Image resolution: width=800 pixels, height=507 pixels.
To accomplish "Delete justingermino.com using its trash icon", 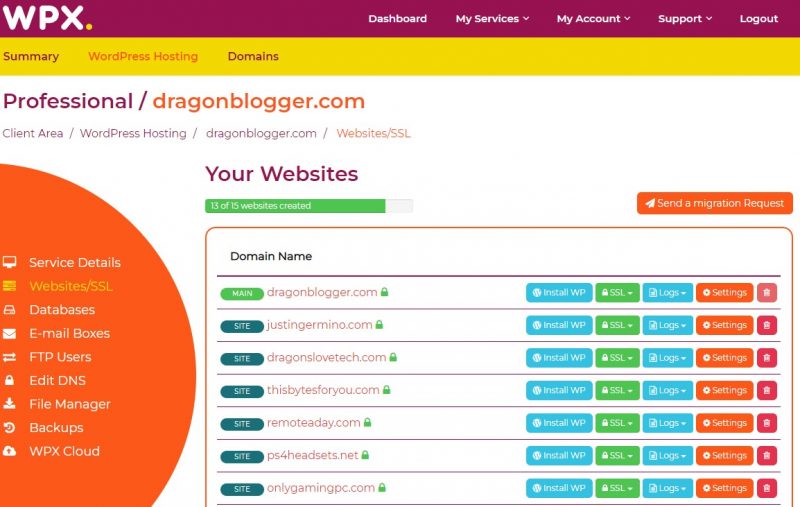I will (x=766, y=325).
